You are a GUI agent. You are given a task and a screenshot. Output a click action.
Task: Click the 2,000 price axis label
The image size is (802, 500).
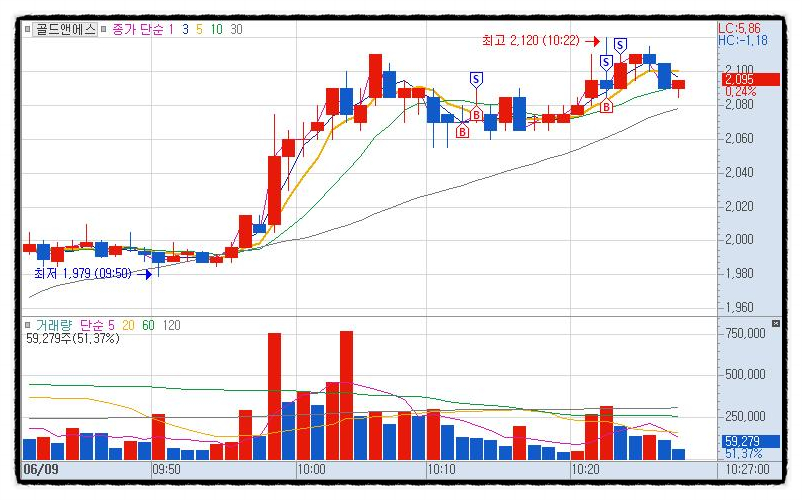pos(739,240)
